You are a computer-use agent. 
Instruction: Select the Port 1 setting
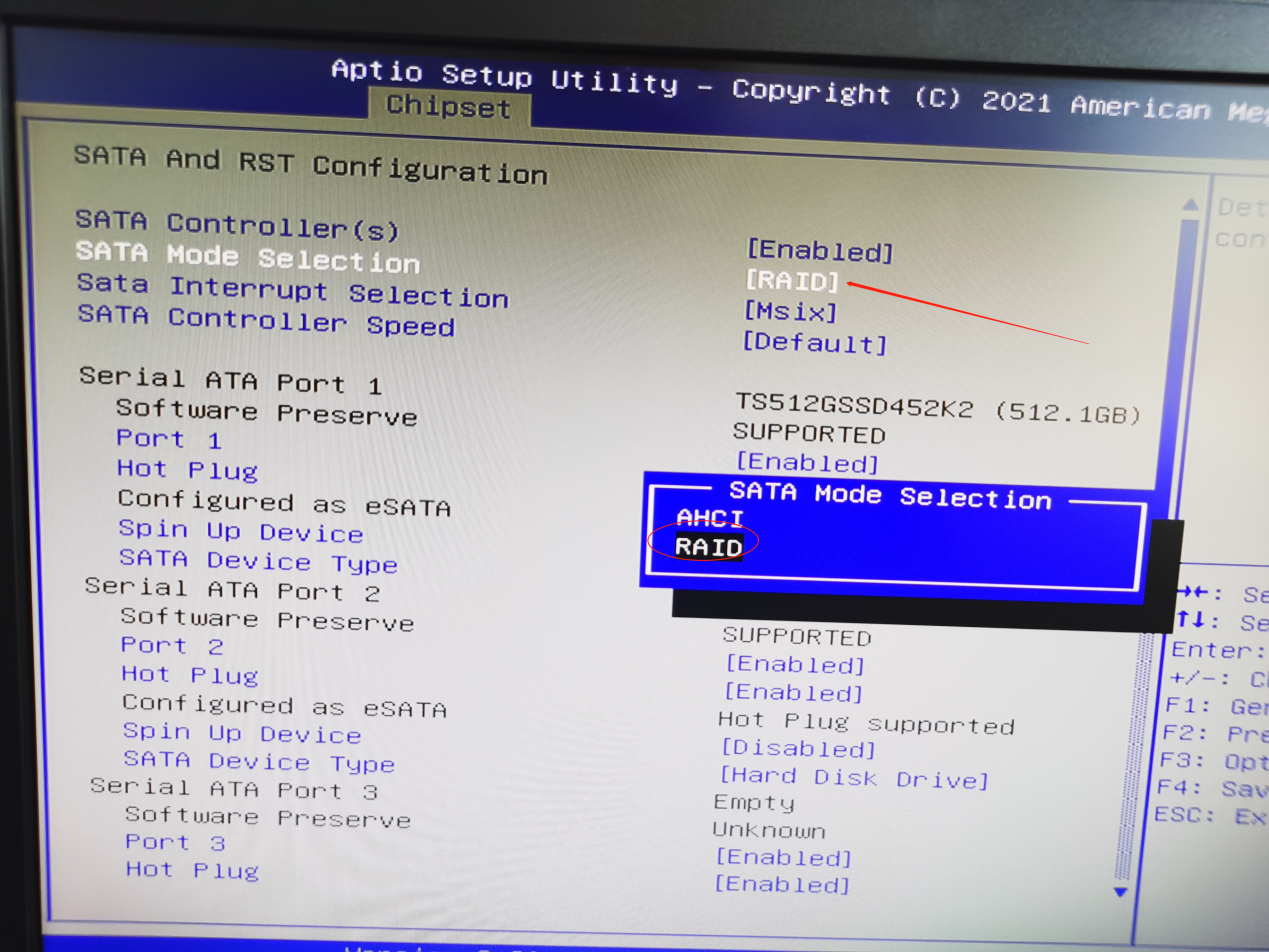point(169,439)
